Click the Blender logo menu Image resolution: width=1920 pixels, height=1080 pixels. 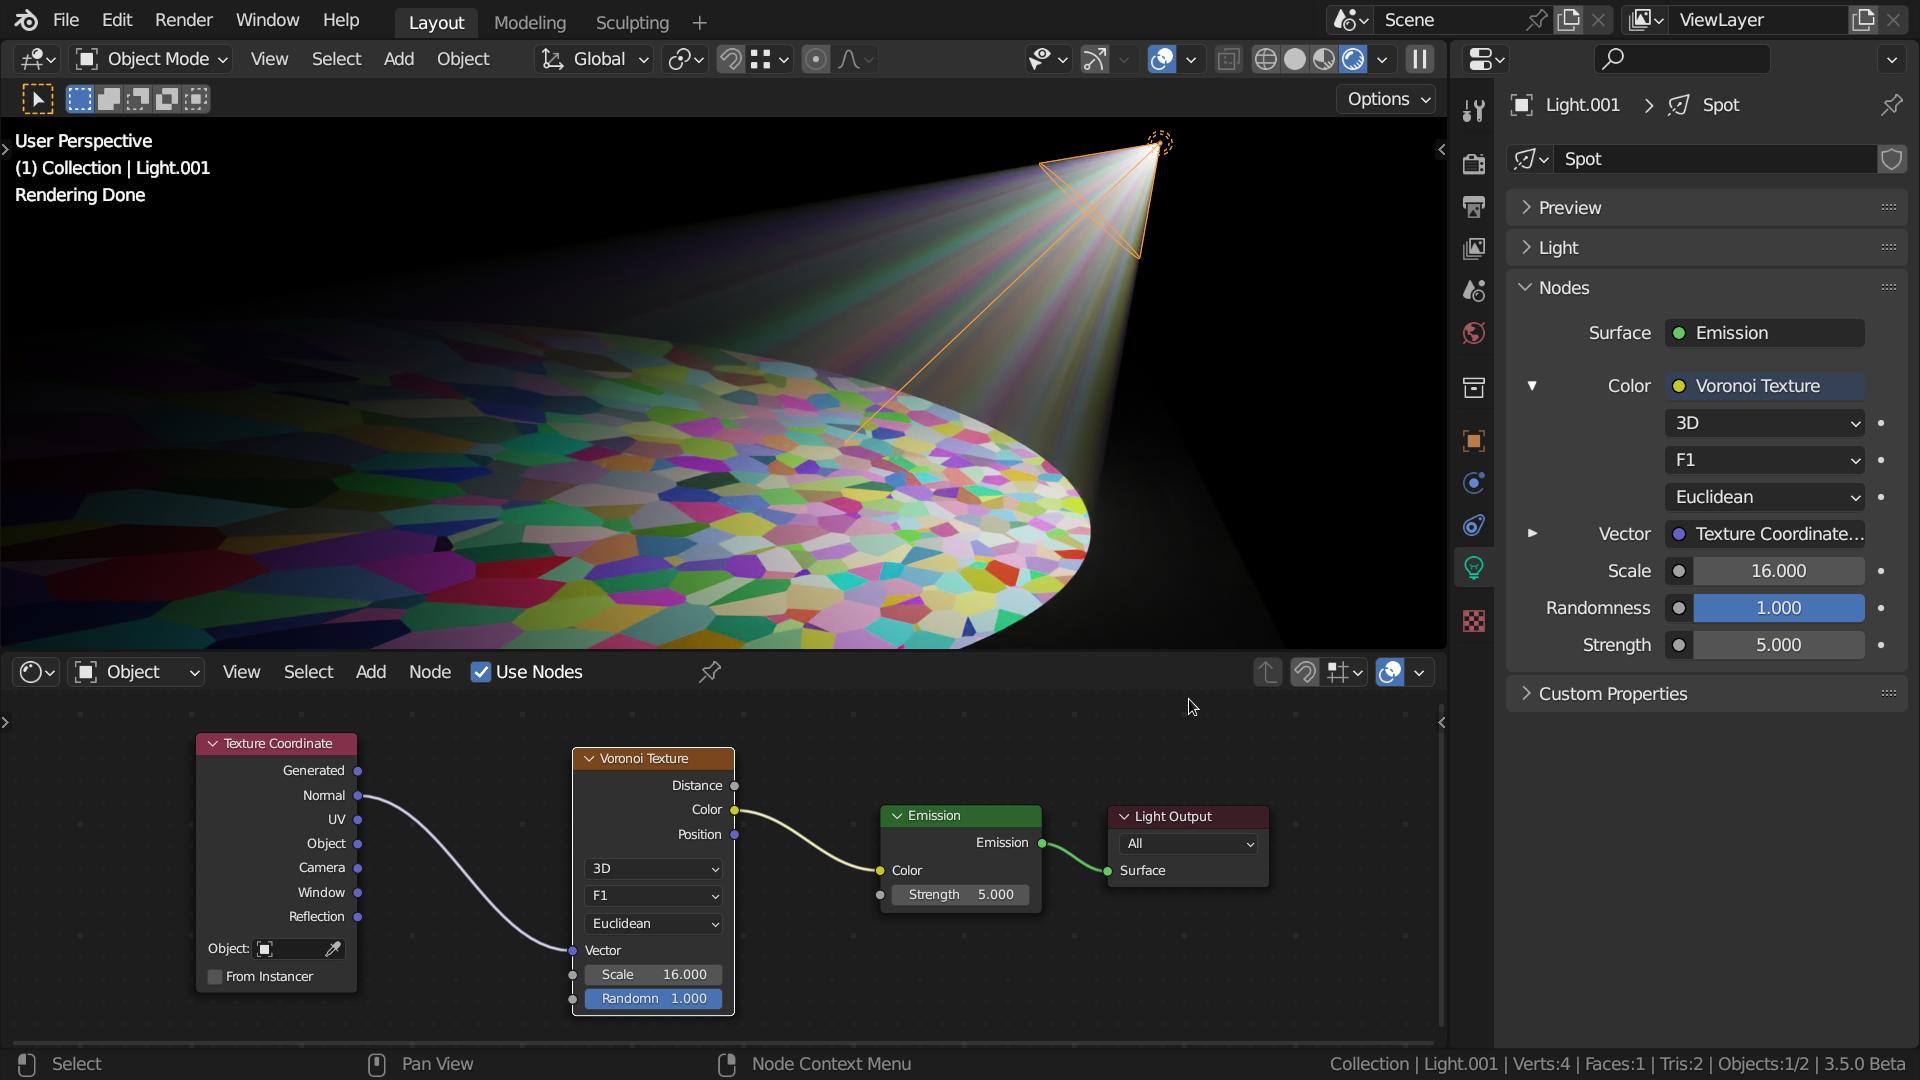tap(27, 20)
